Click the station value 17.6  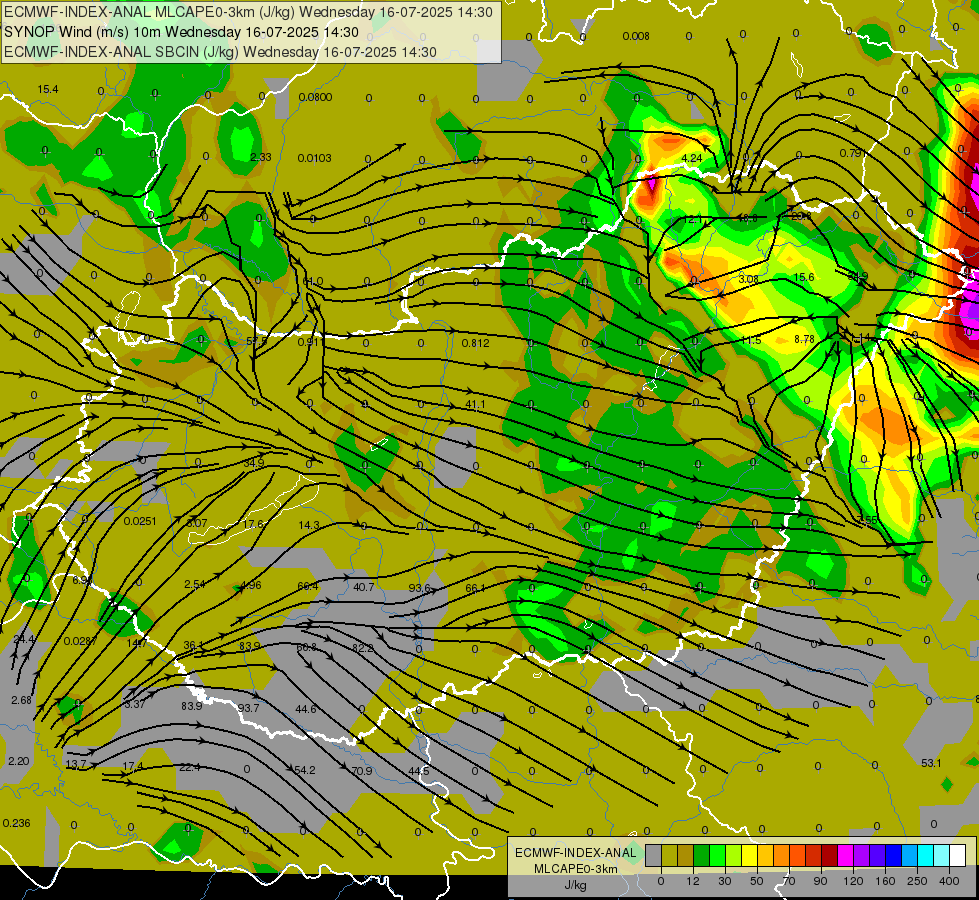253,524
